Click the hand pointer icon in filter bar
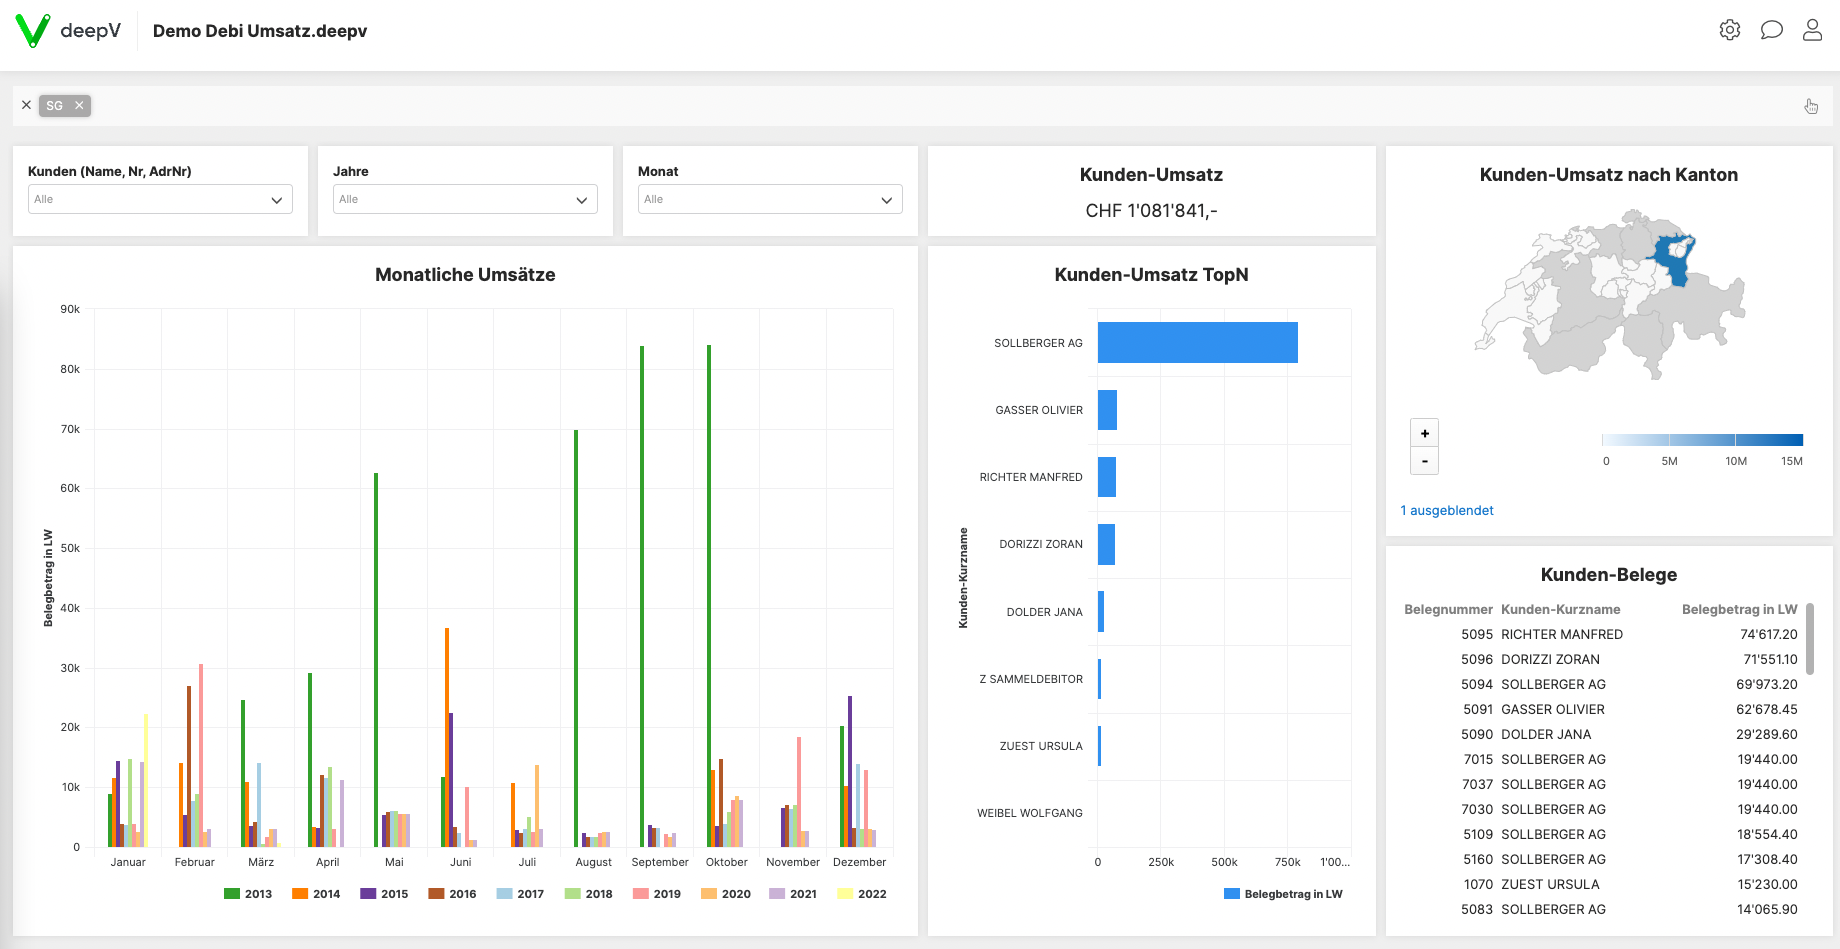 tap(1811, 105)
